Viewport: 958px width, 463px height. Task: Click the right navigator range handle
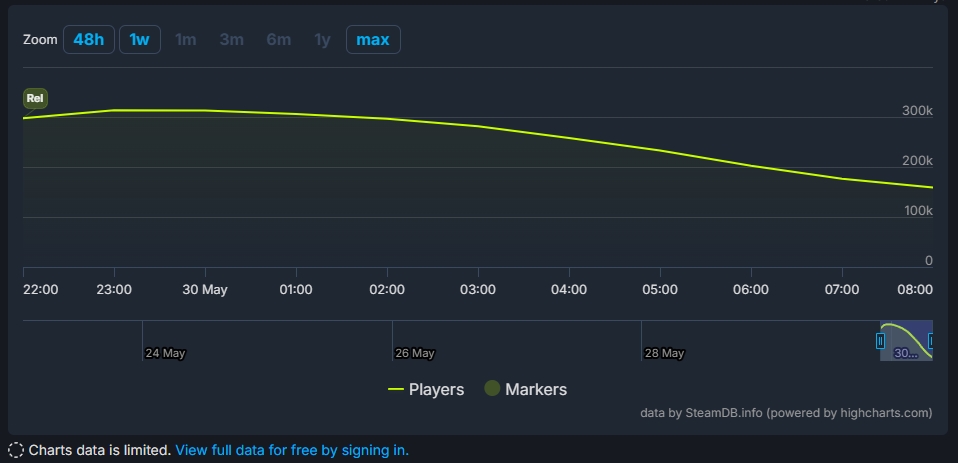click(x=931, y=341)
